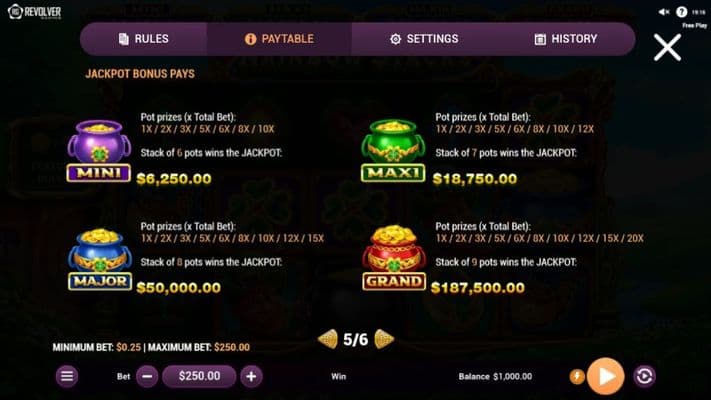
Task: Toggle the sound mute icon
Action: point(664,12)
